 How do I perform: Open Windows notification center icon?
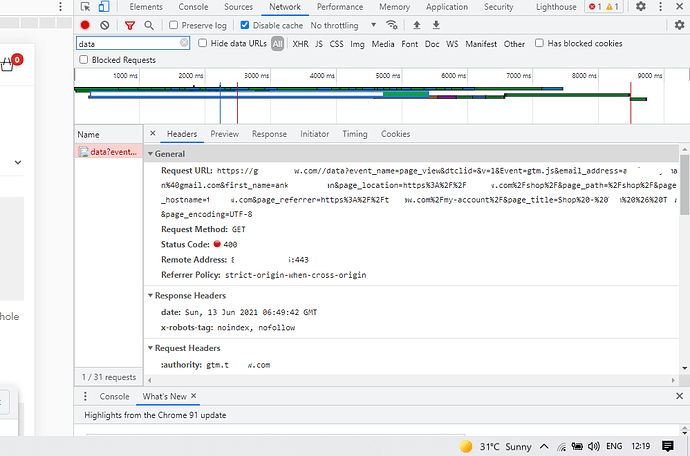[x=668, y=446]
